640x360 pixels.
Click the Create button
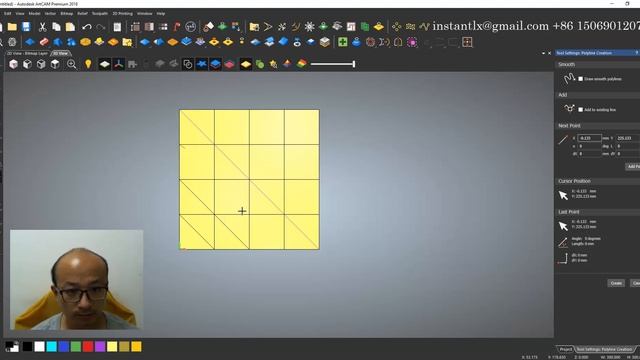[616, 283]
